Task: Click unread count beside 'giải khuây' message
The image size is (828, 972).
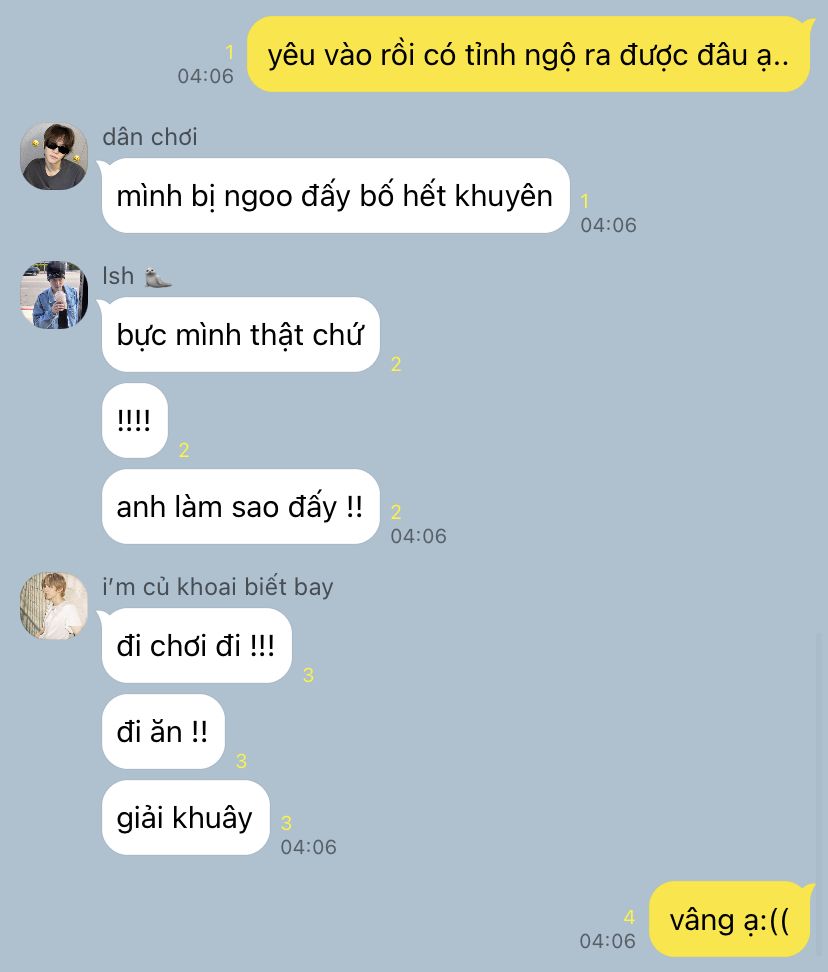Action: tap(286, 823)
